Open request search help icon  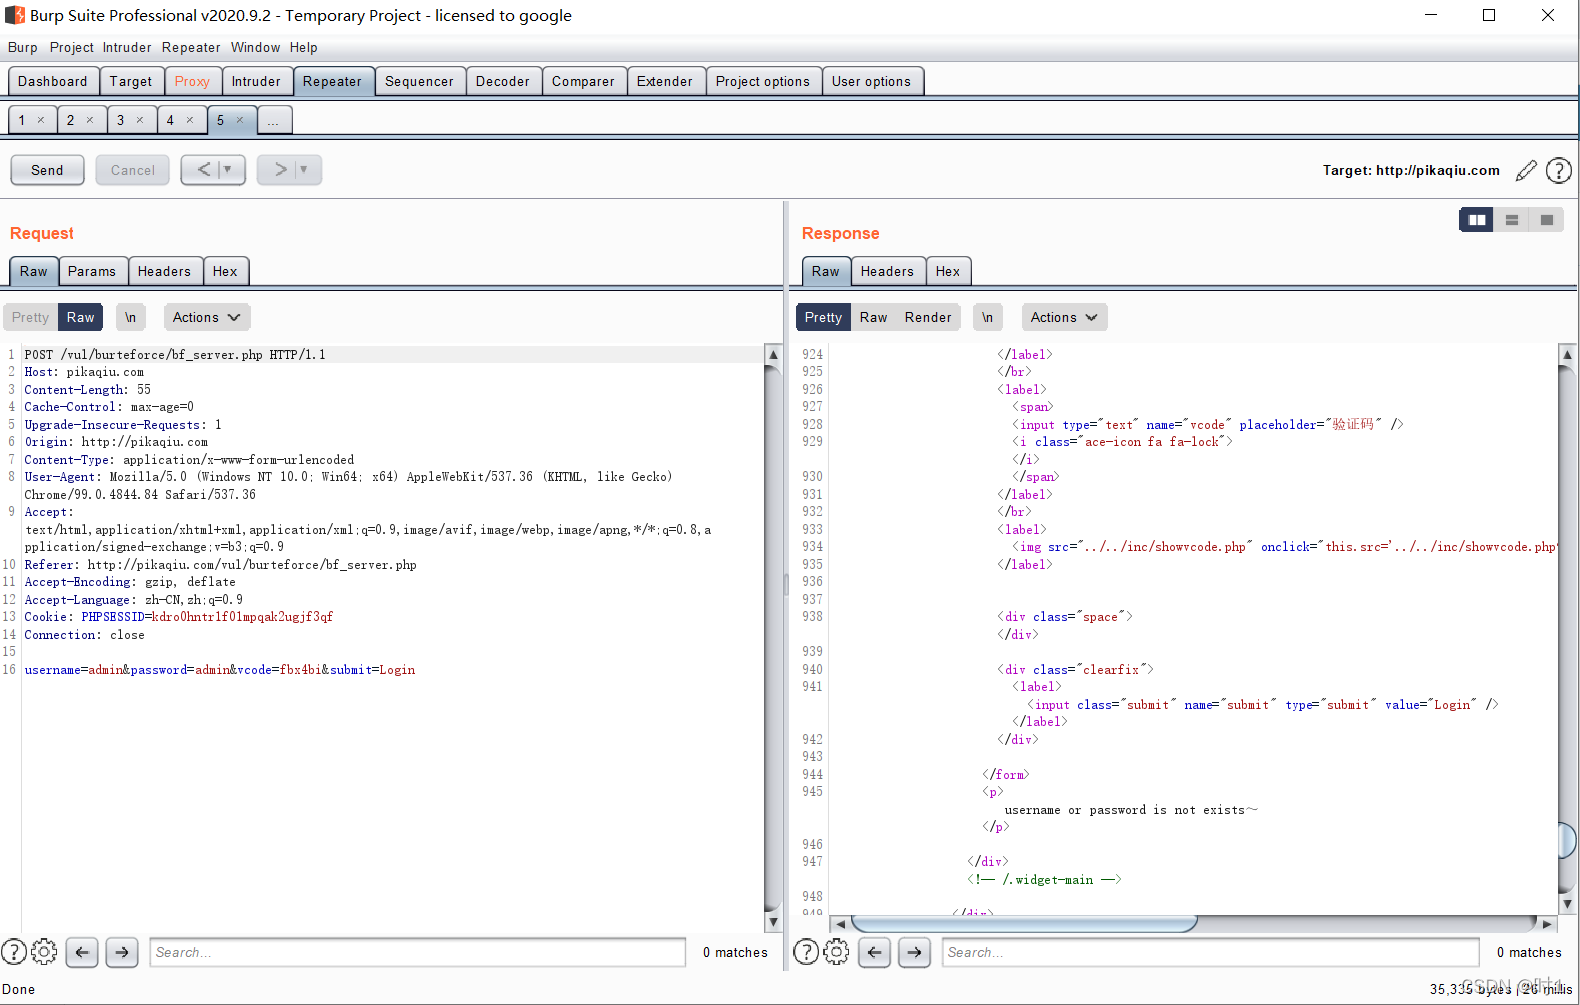click(14, 952)
